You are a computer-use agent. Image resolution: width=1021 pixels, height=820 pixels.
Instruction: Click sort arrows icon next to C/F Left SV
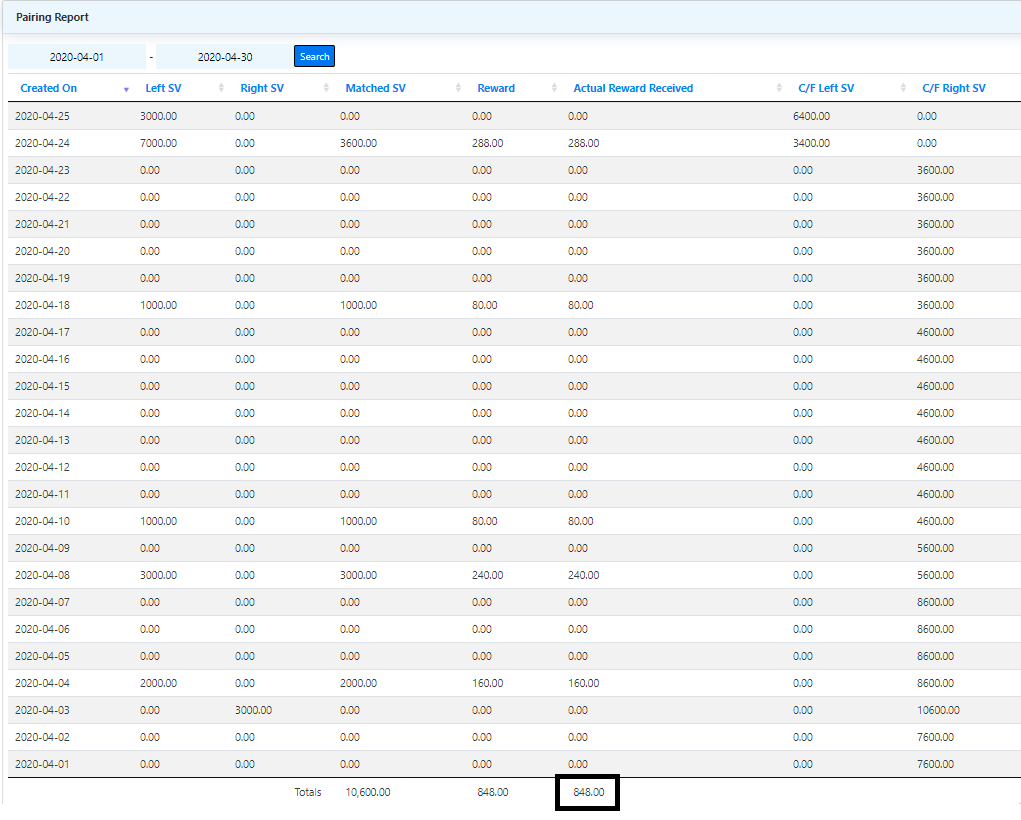(x=903, y=88)
